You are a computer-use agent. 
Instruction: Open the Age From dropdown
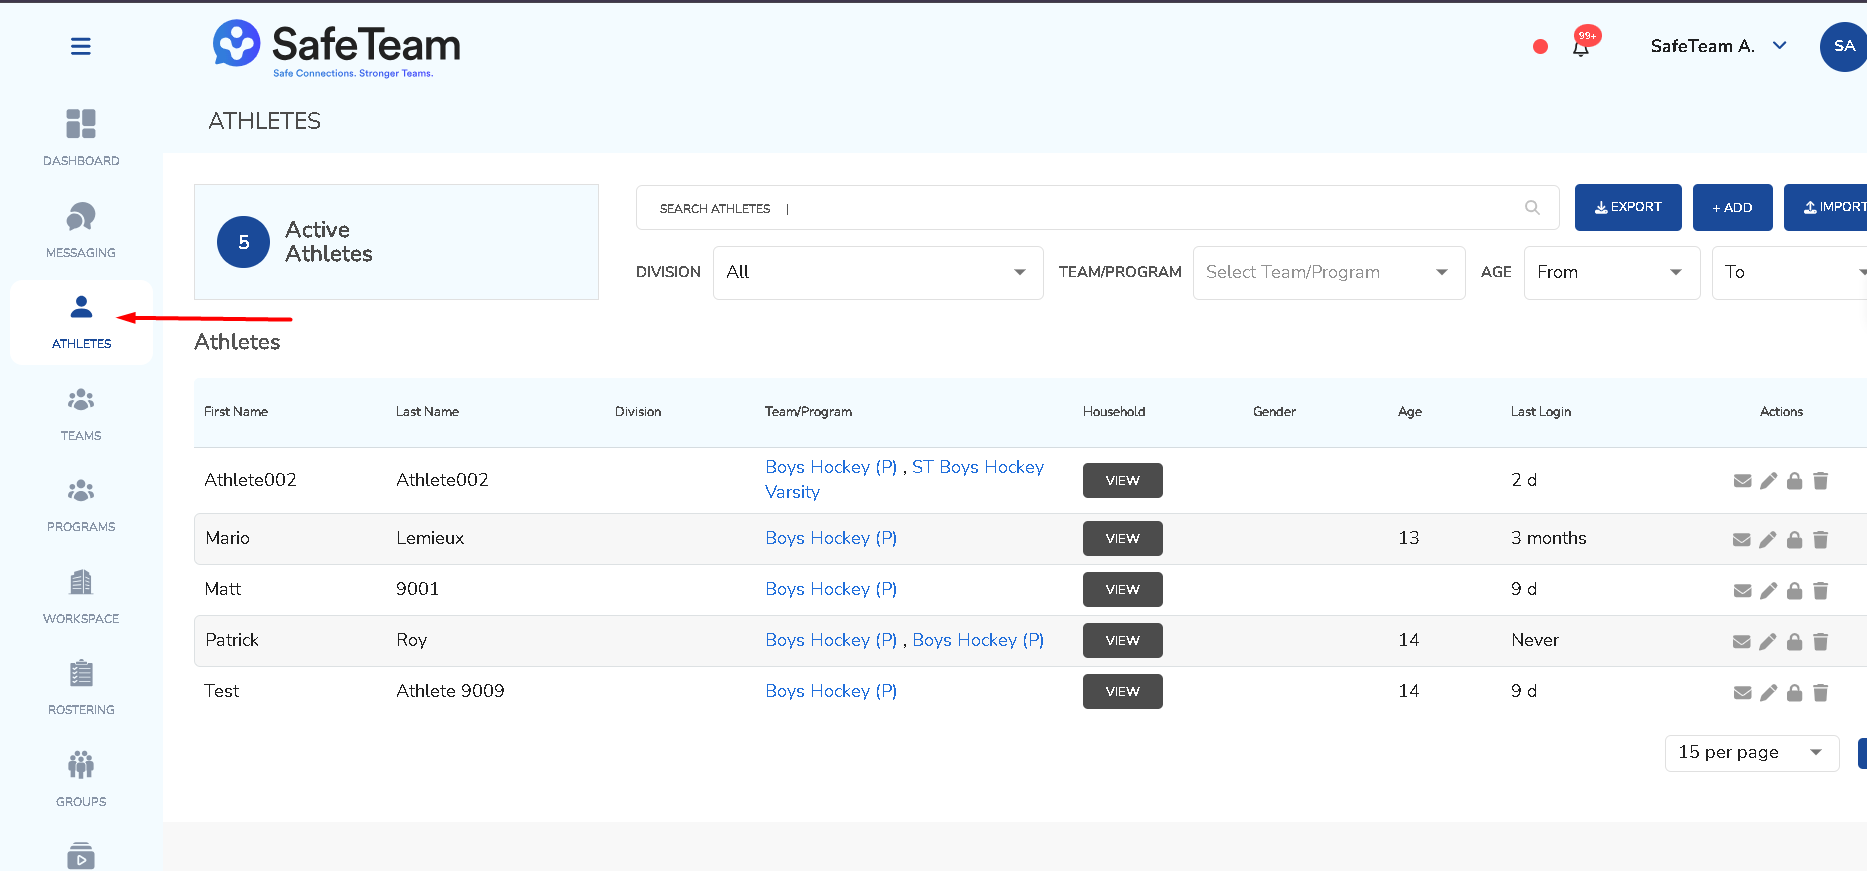click(x=1612, y=272)
